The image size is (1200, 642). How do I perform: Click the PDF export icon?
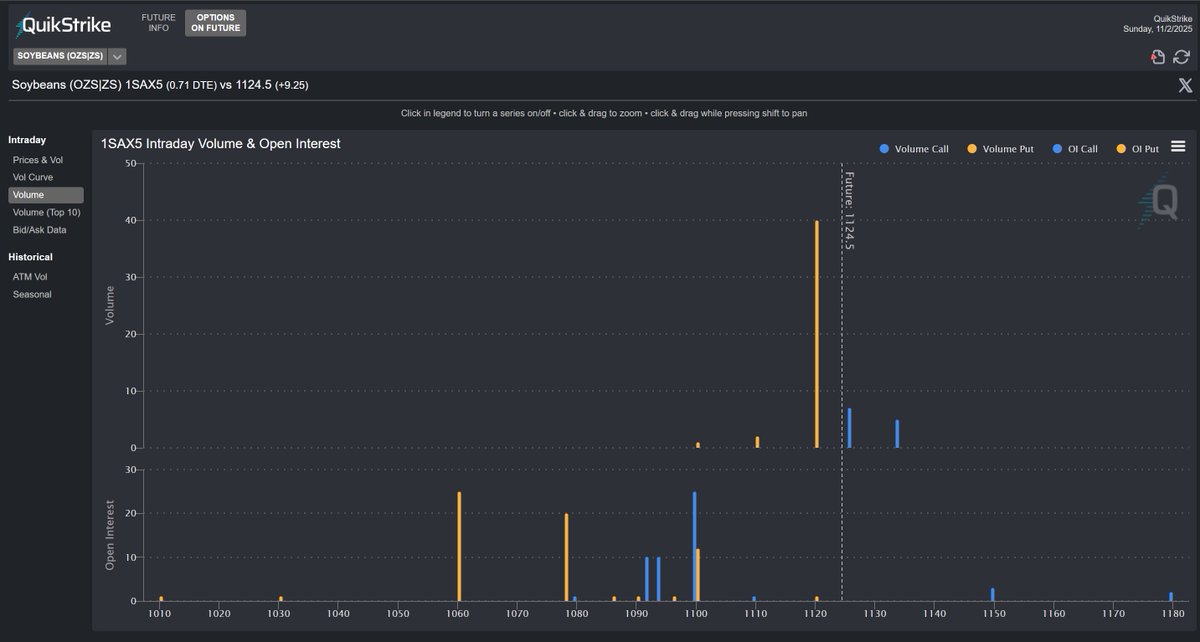tap(1158, 57)
